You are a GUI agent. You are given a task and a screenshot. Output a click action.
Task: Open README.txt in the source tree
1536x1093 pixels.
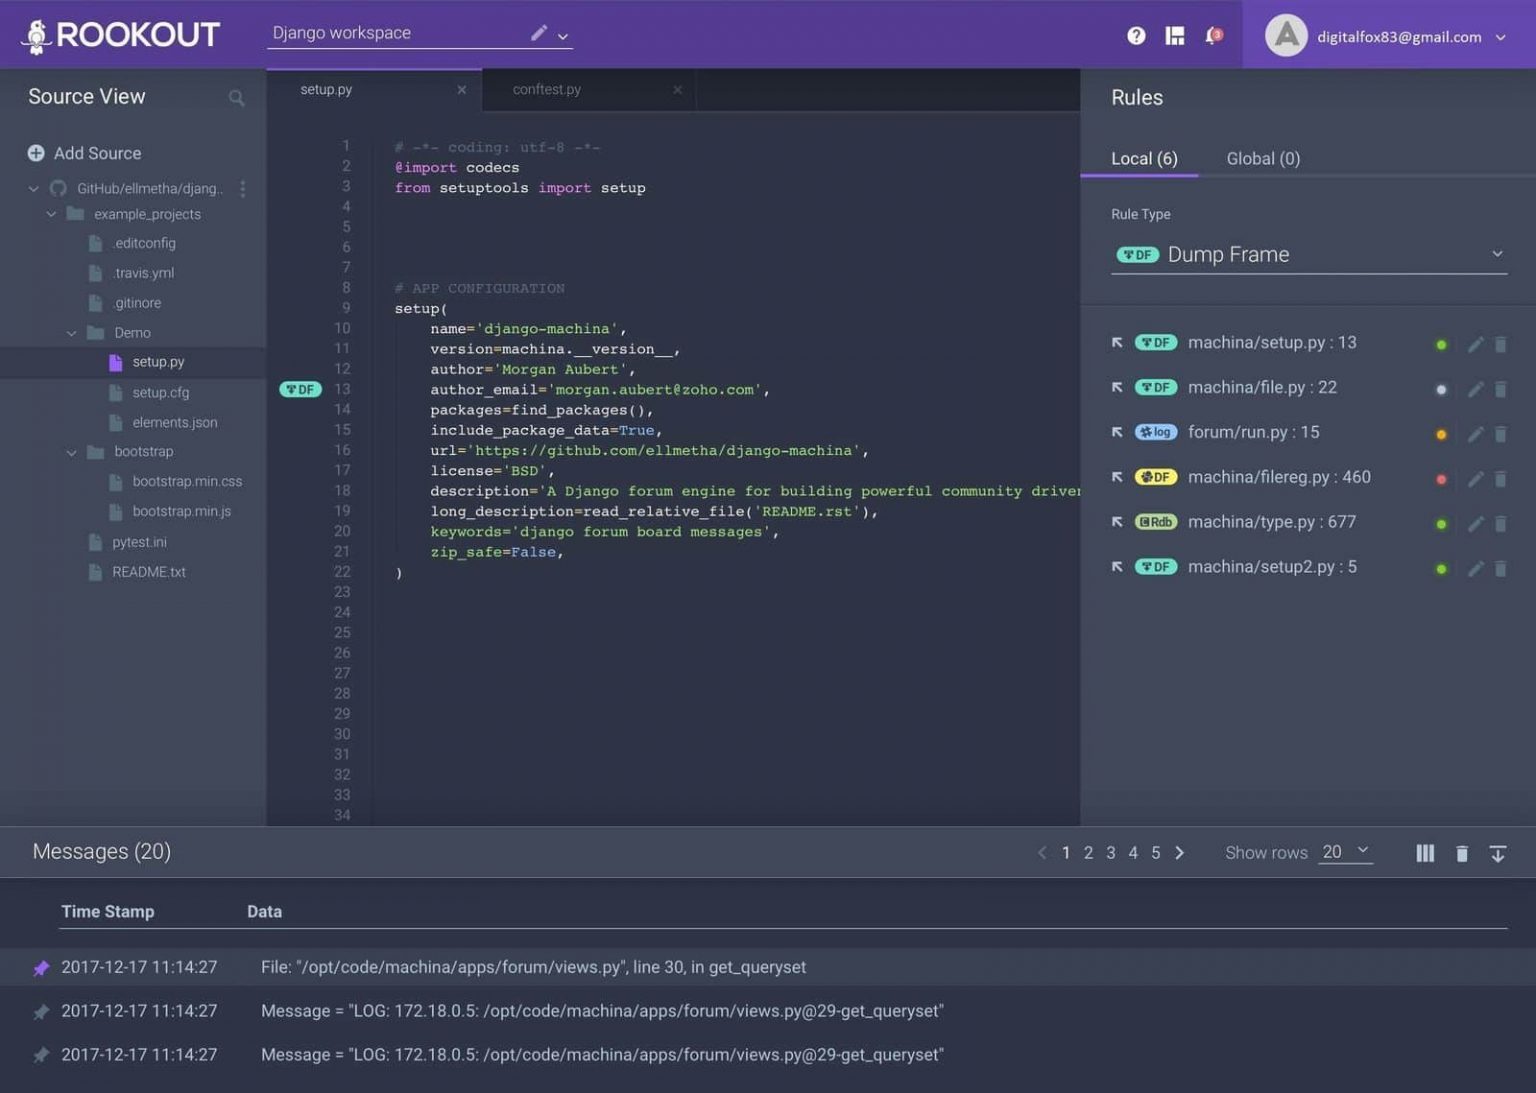(148, 573)
